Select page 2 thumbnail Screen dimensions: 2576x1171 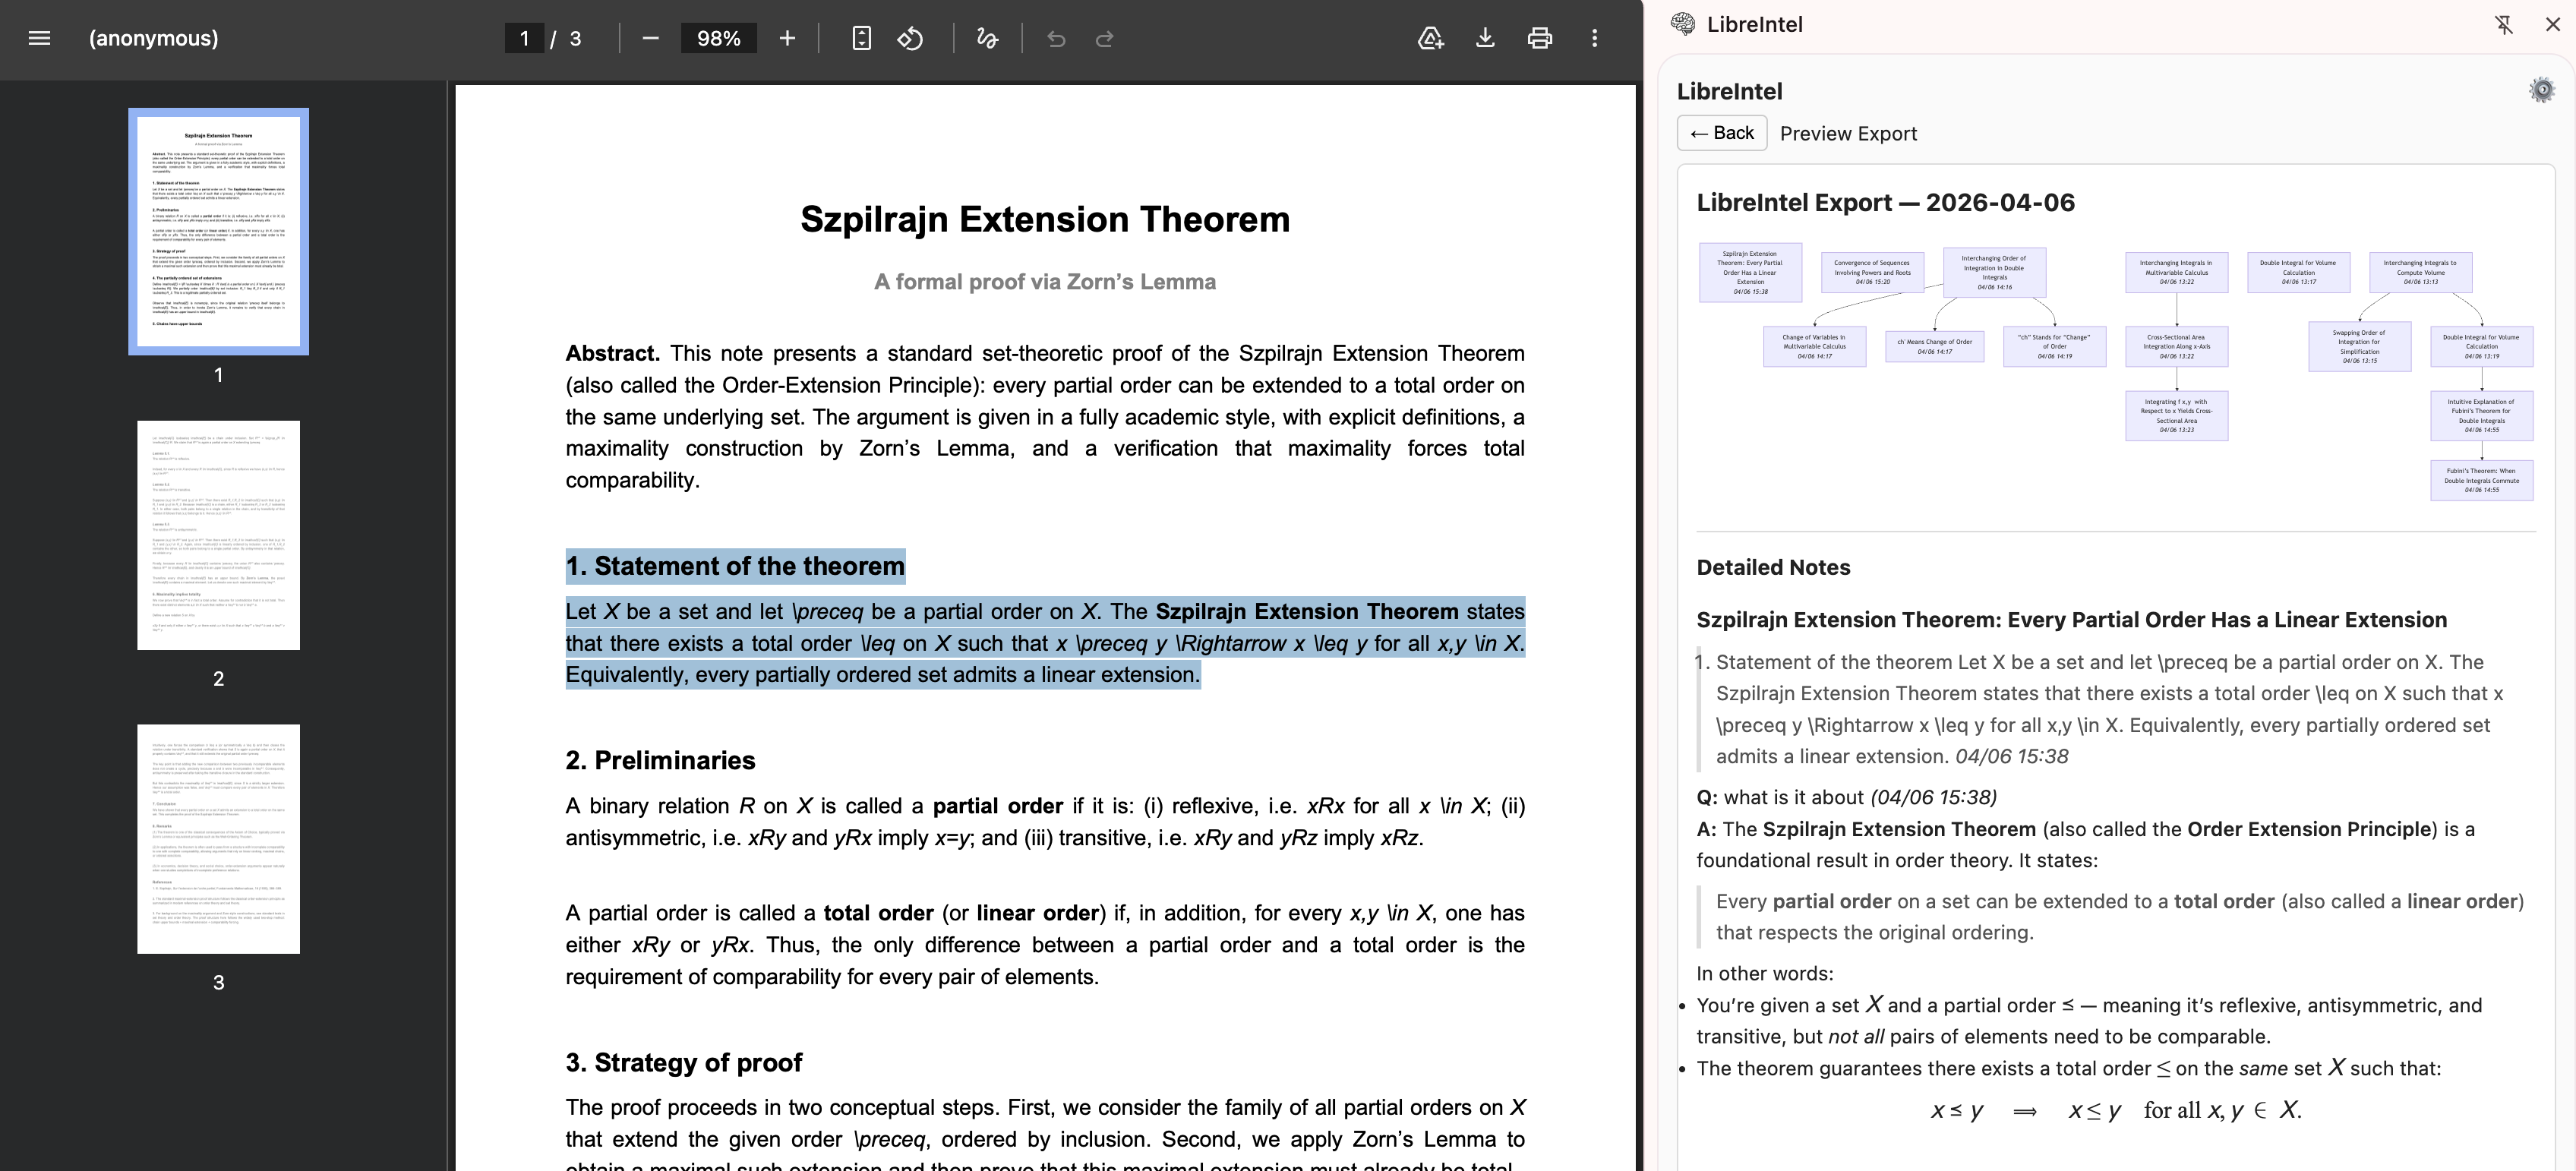click(x=218, y=535)
